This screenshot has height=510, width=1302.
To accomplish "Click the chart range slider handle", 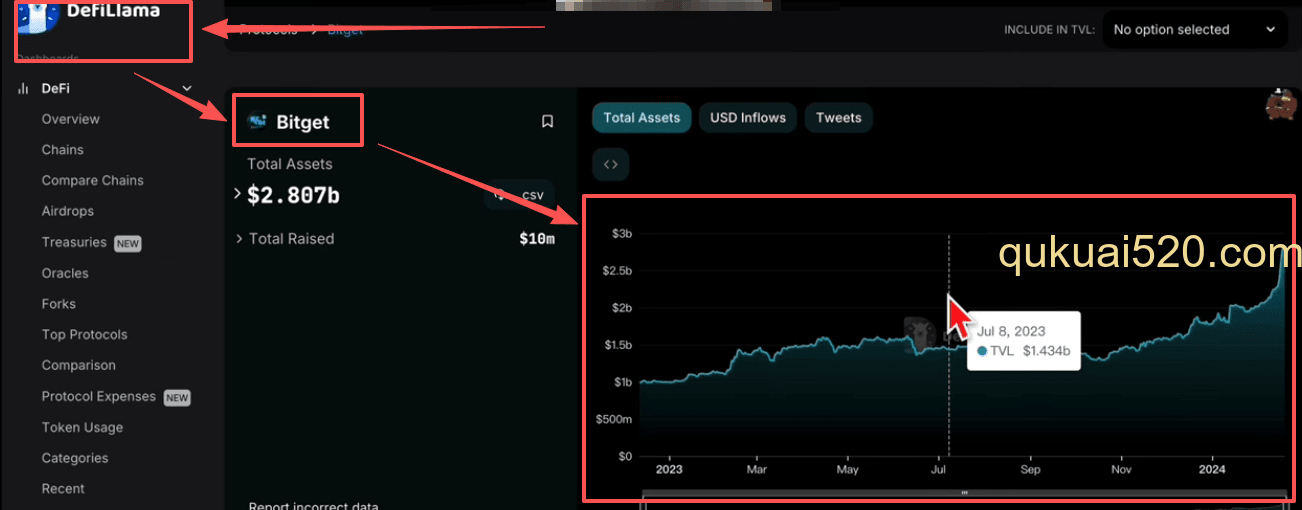I will [x=965, y=493].
